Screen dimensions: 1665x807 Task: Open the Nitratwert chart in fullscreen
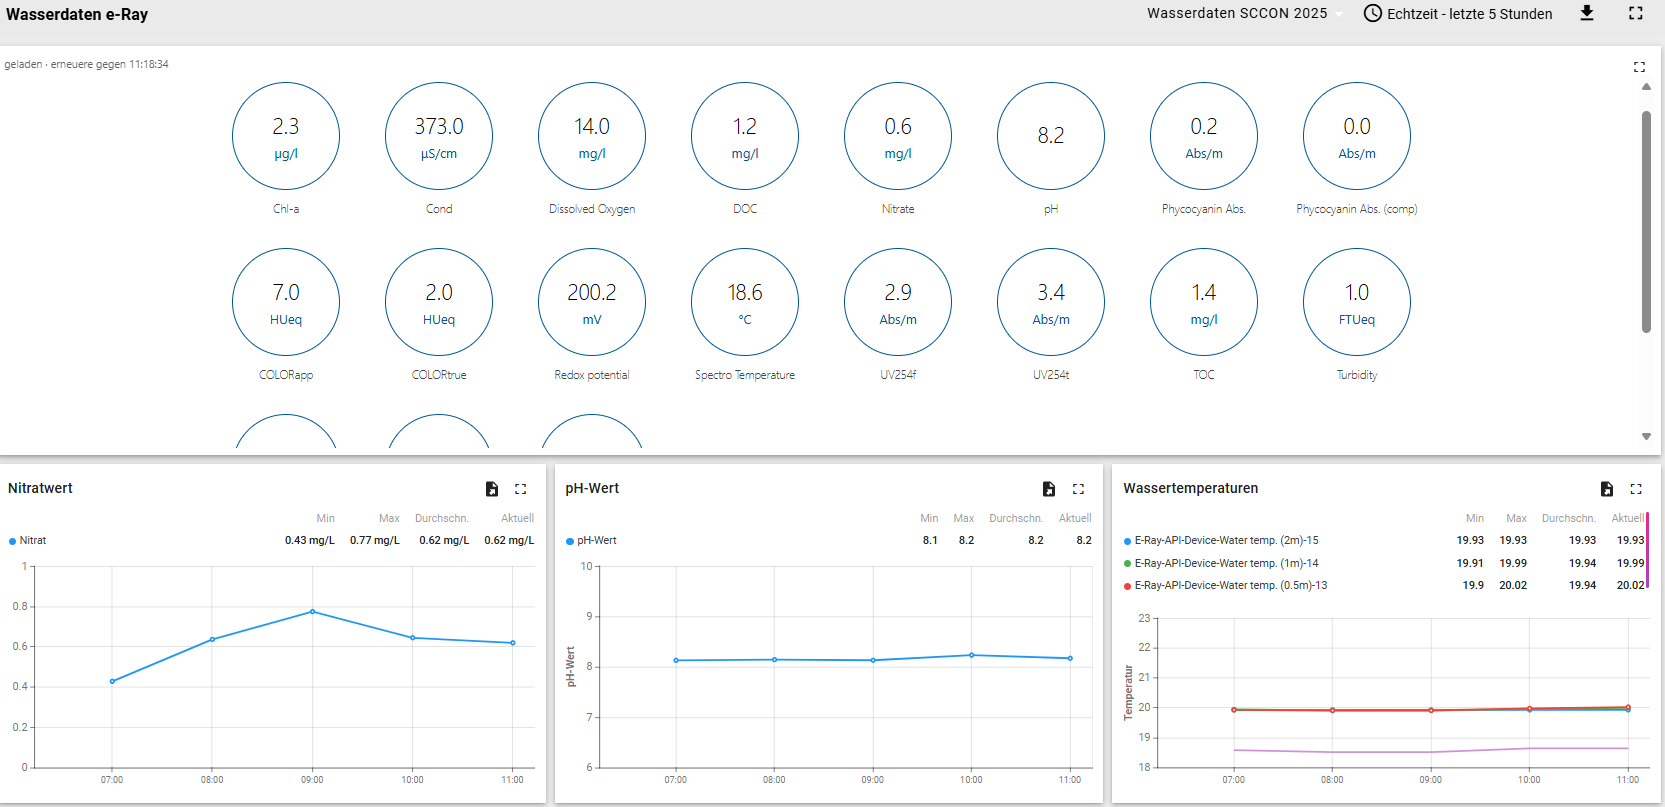point(521,489)
